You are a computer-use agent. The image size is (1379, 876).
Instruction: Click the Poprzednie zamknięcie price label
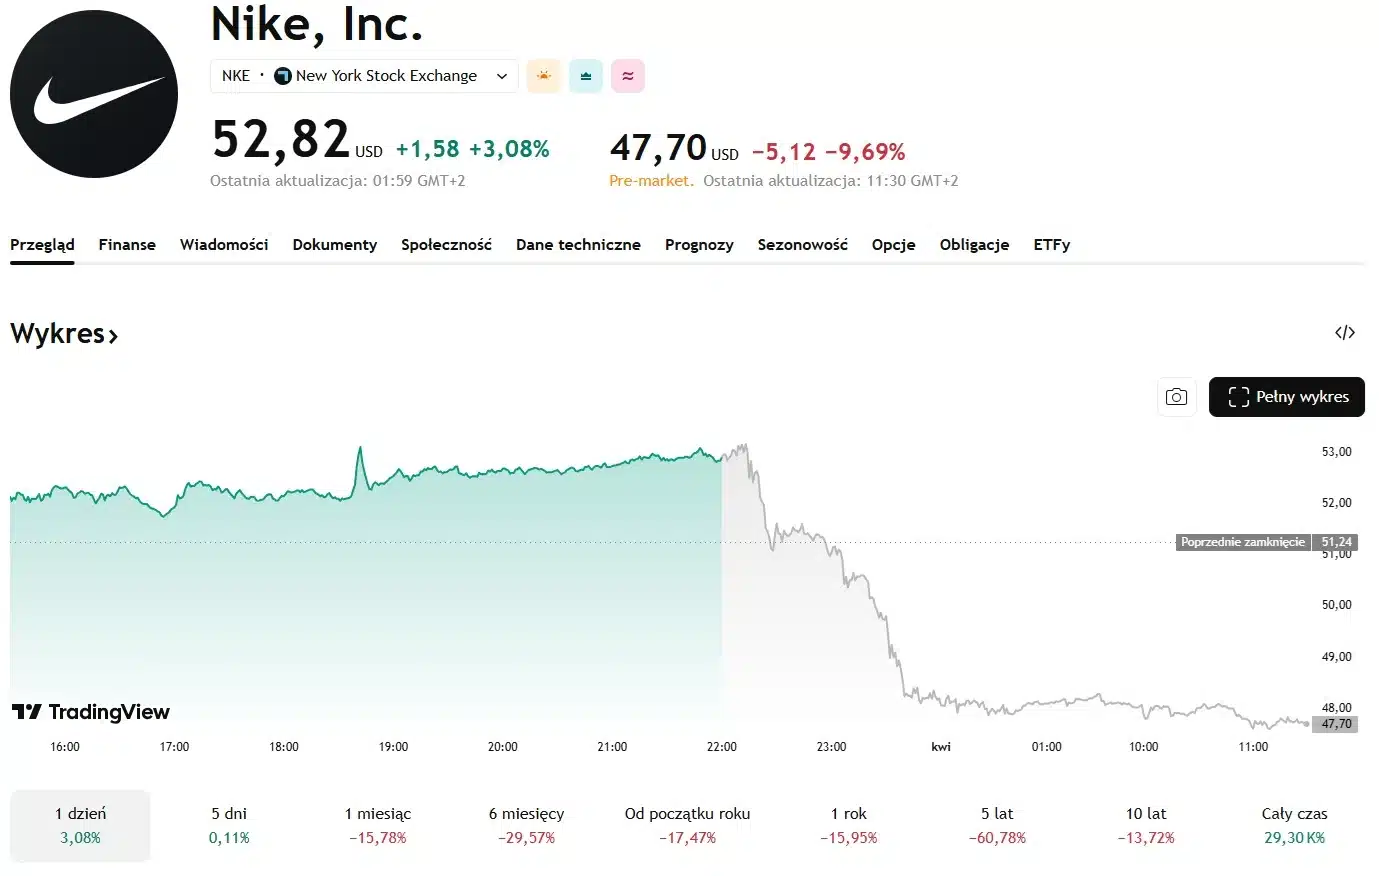1243,542
